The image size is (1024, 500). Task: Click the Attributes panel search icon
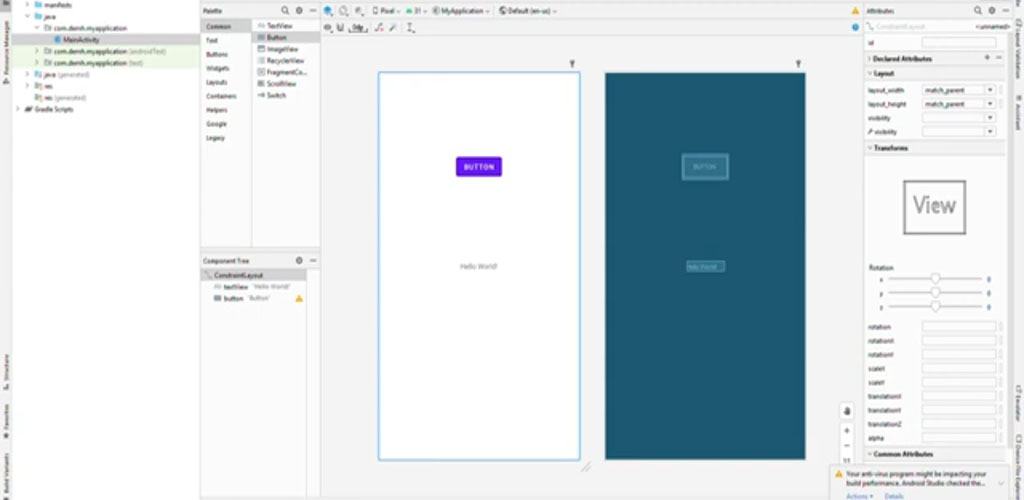point(870,27)
